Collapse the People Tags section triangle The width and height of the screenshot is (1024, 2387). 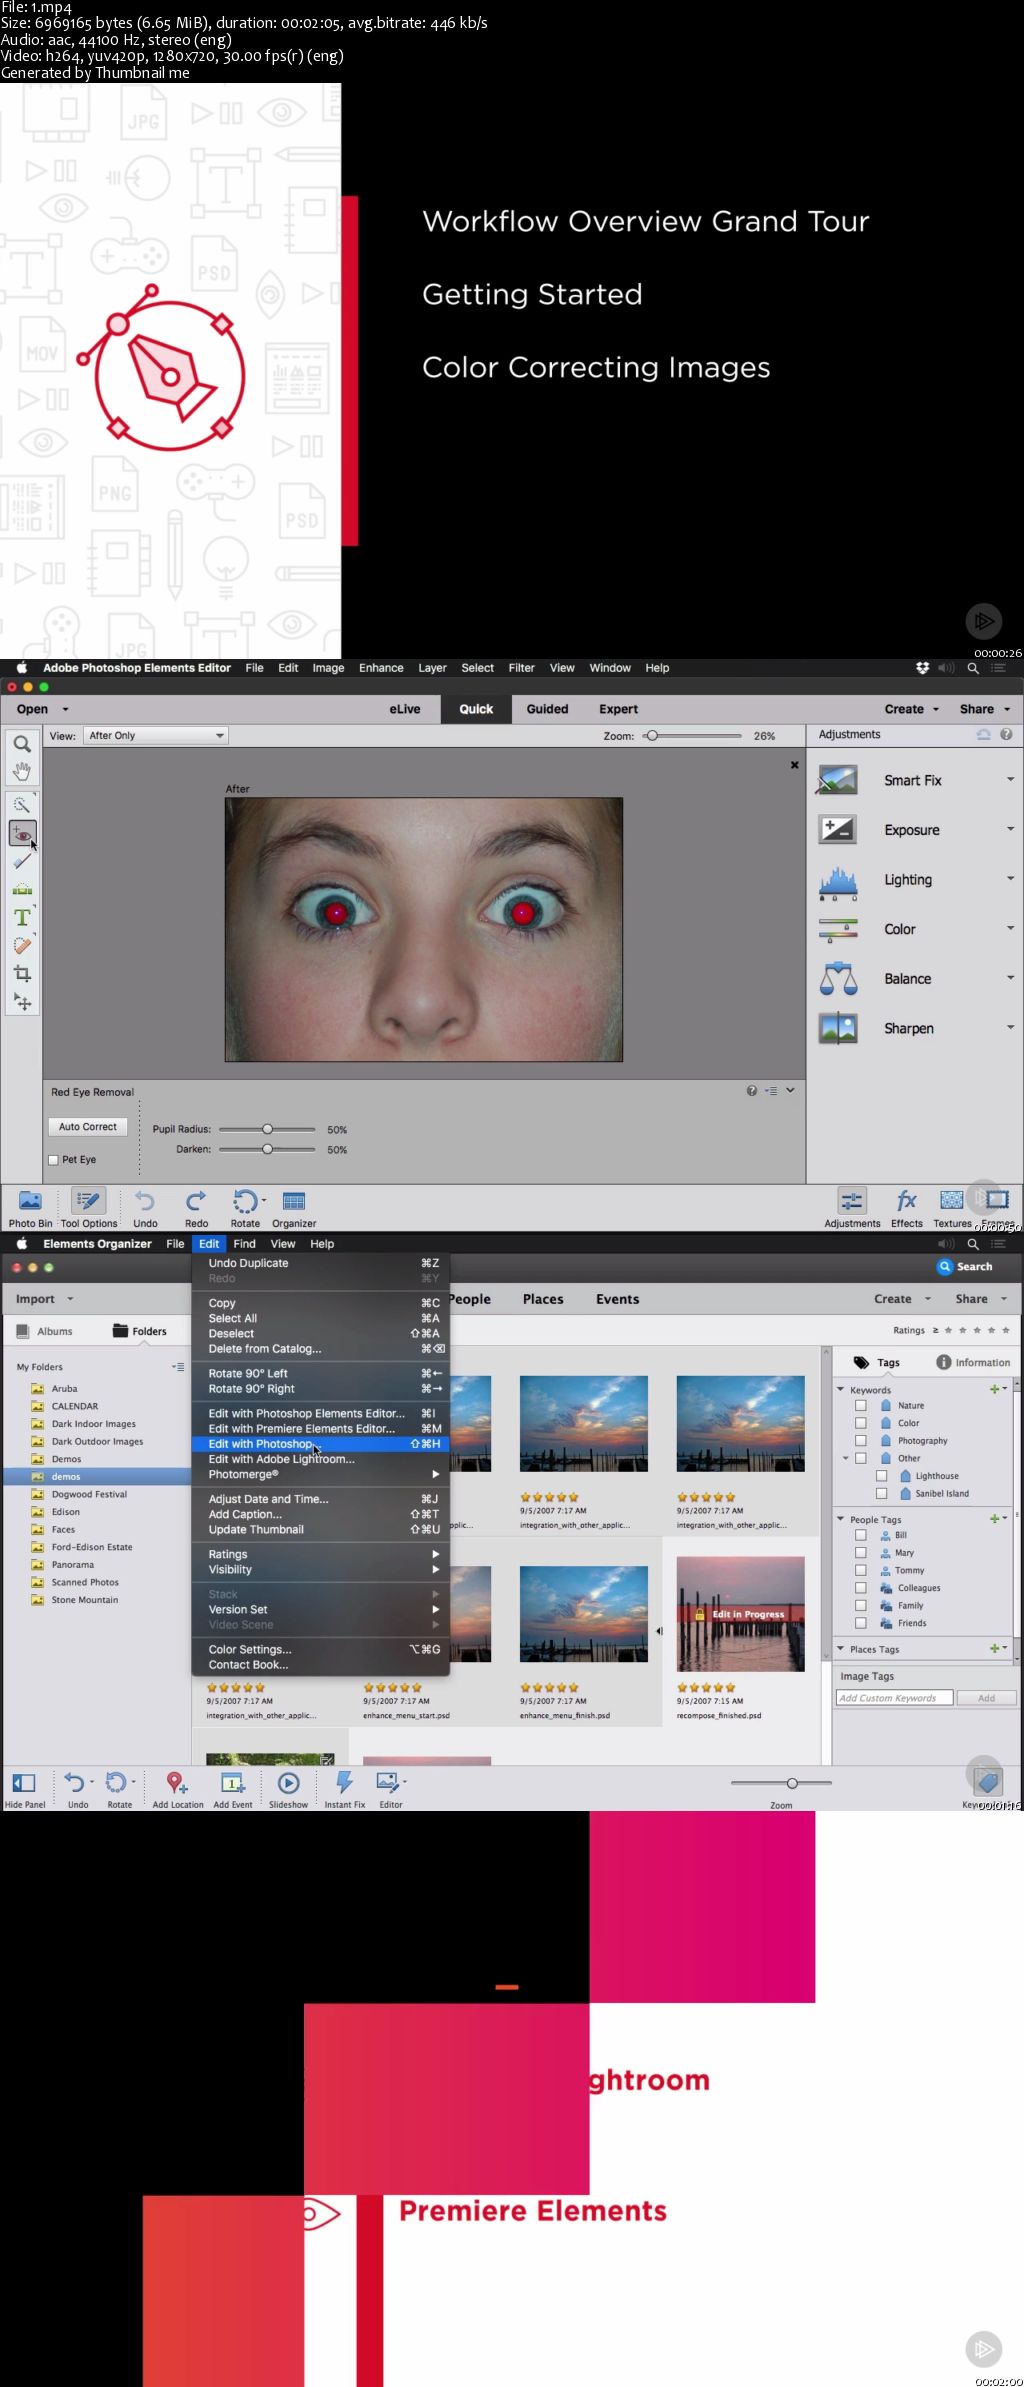click(x=840, y=1519)
